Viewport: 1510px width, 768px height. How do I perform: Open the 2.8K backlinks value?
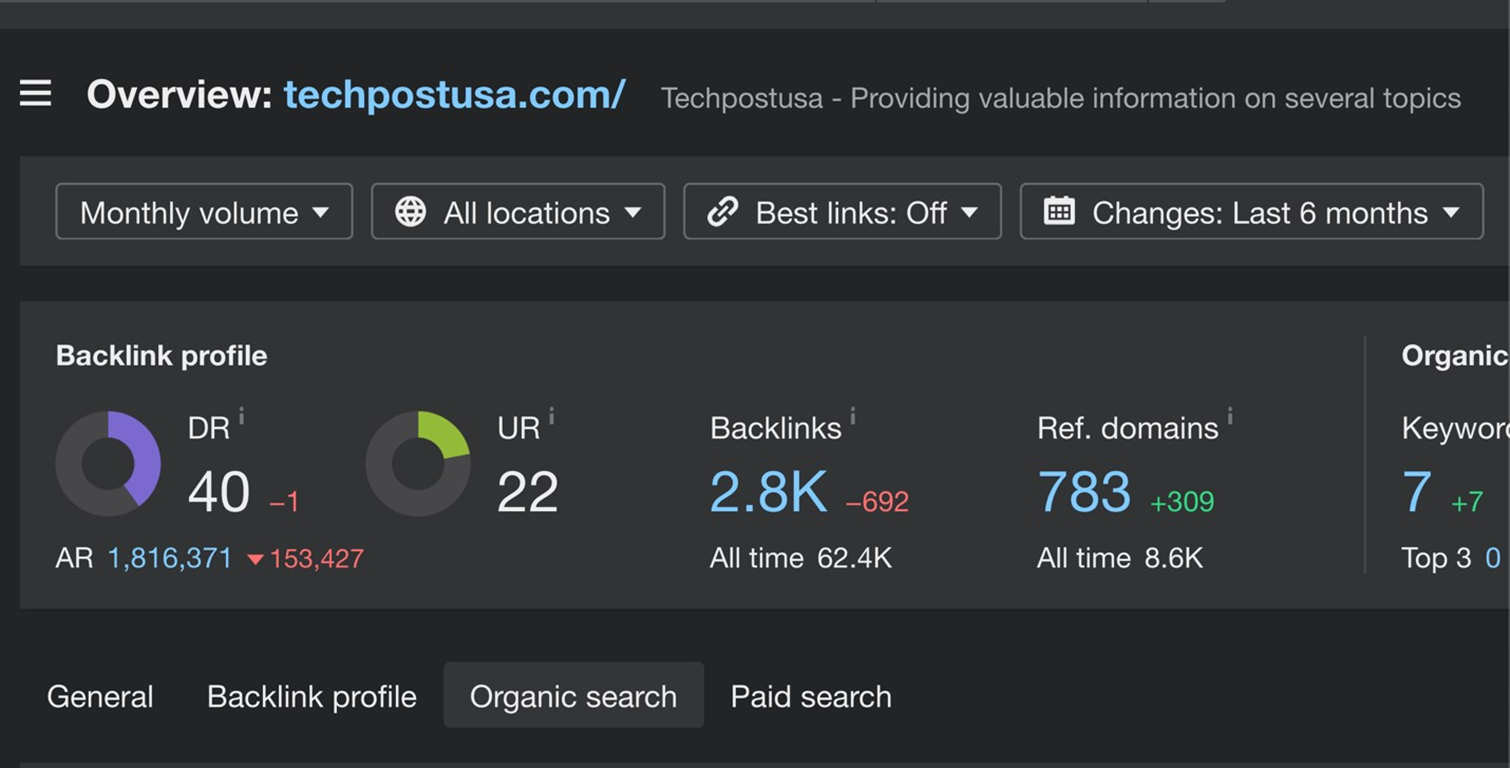tap(768, 492)
